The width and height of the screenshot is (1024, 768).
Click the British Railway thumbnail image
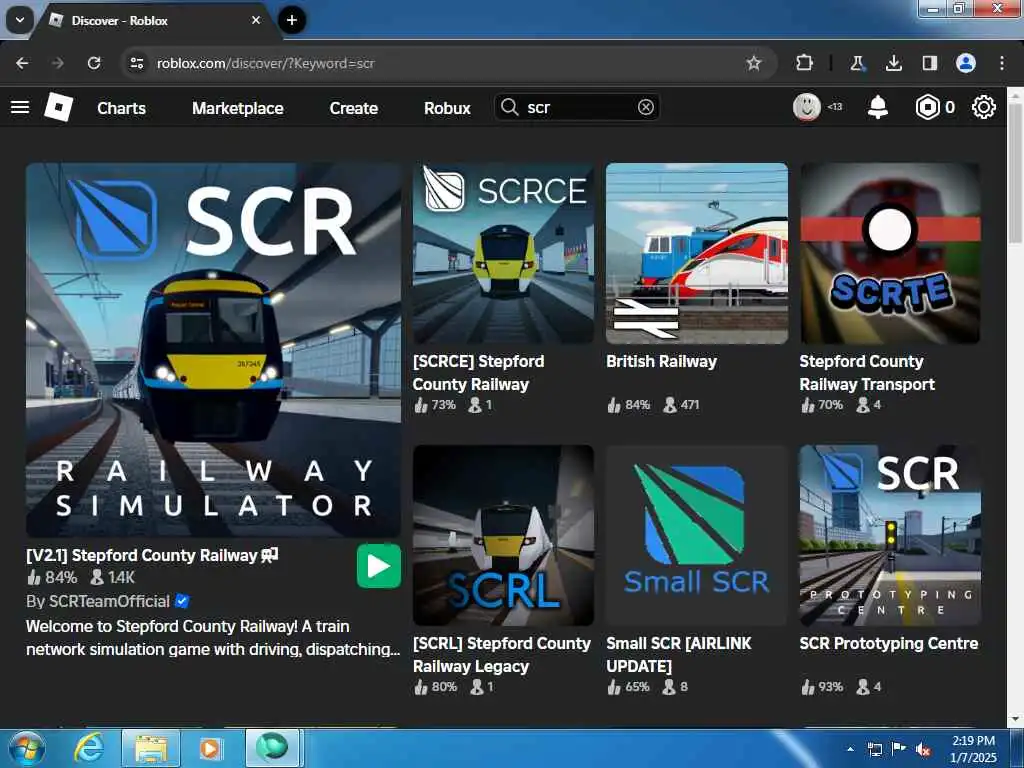(x=697, y=253)
